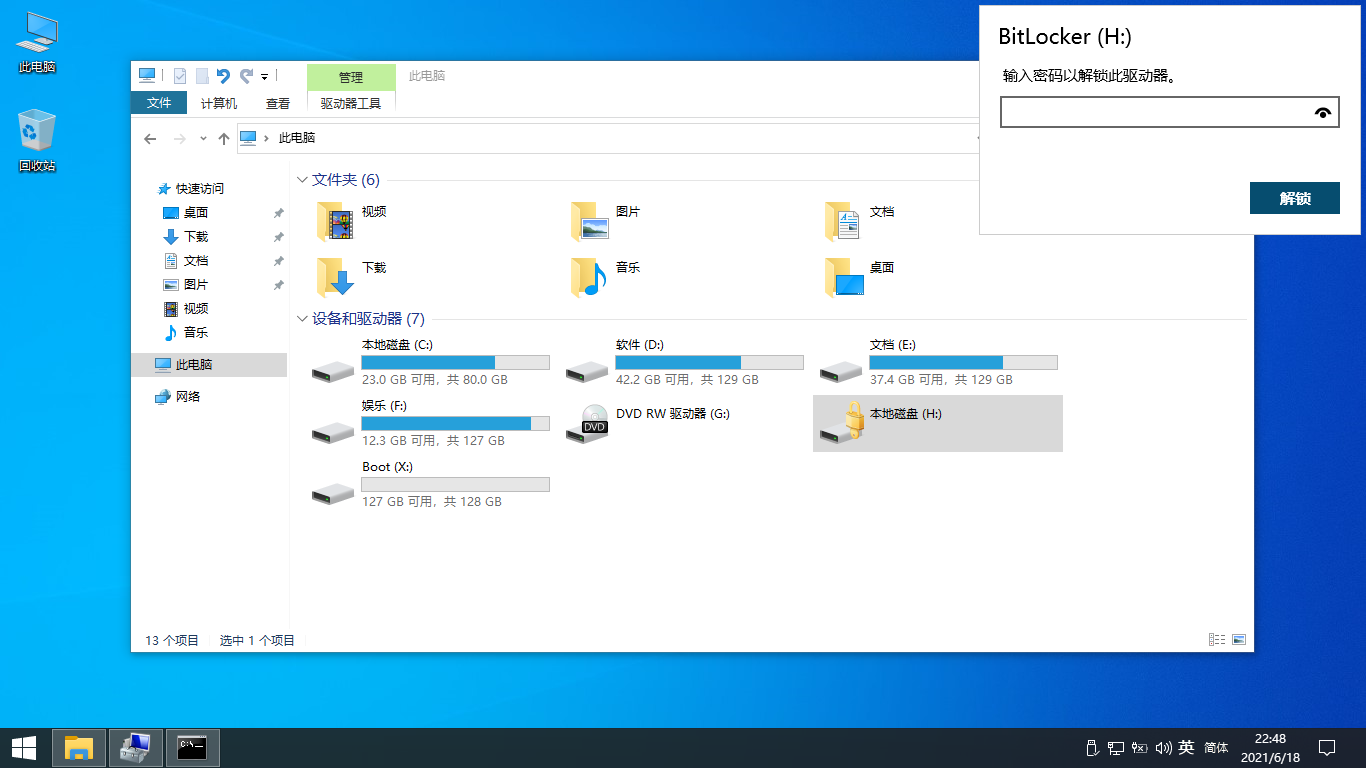Screen dimensions: 1366x768
Task: Click File Explorer on the taskbar
Action: click(79, 747)
